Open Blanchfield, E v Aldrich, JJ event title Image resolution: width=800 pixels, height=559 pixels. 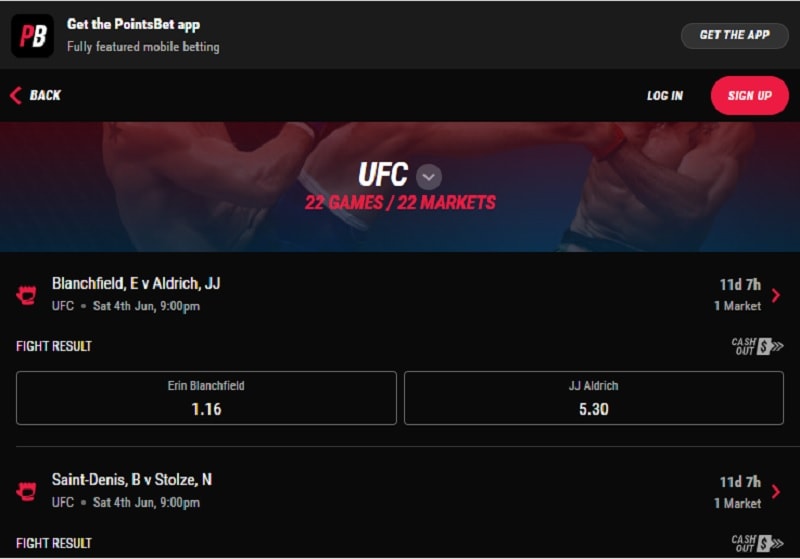pos(136,284)
